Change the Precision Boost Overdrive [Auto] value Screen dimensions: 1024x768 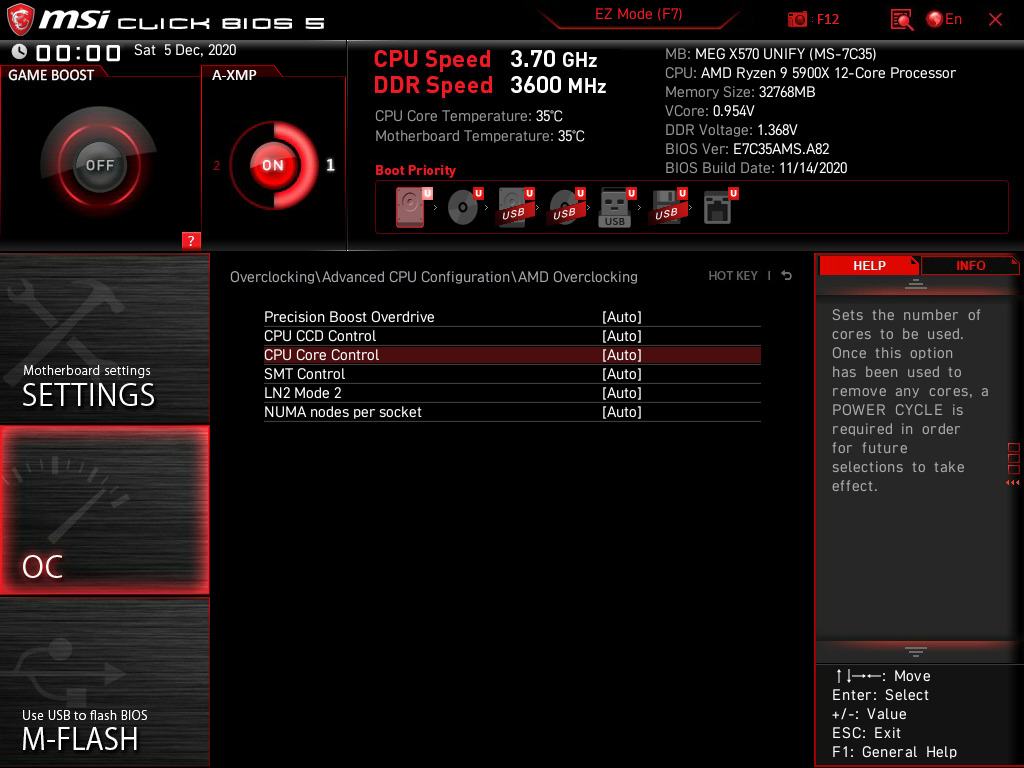click(622, 317)
